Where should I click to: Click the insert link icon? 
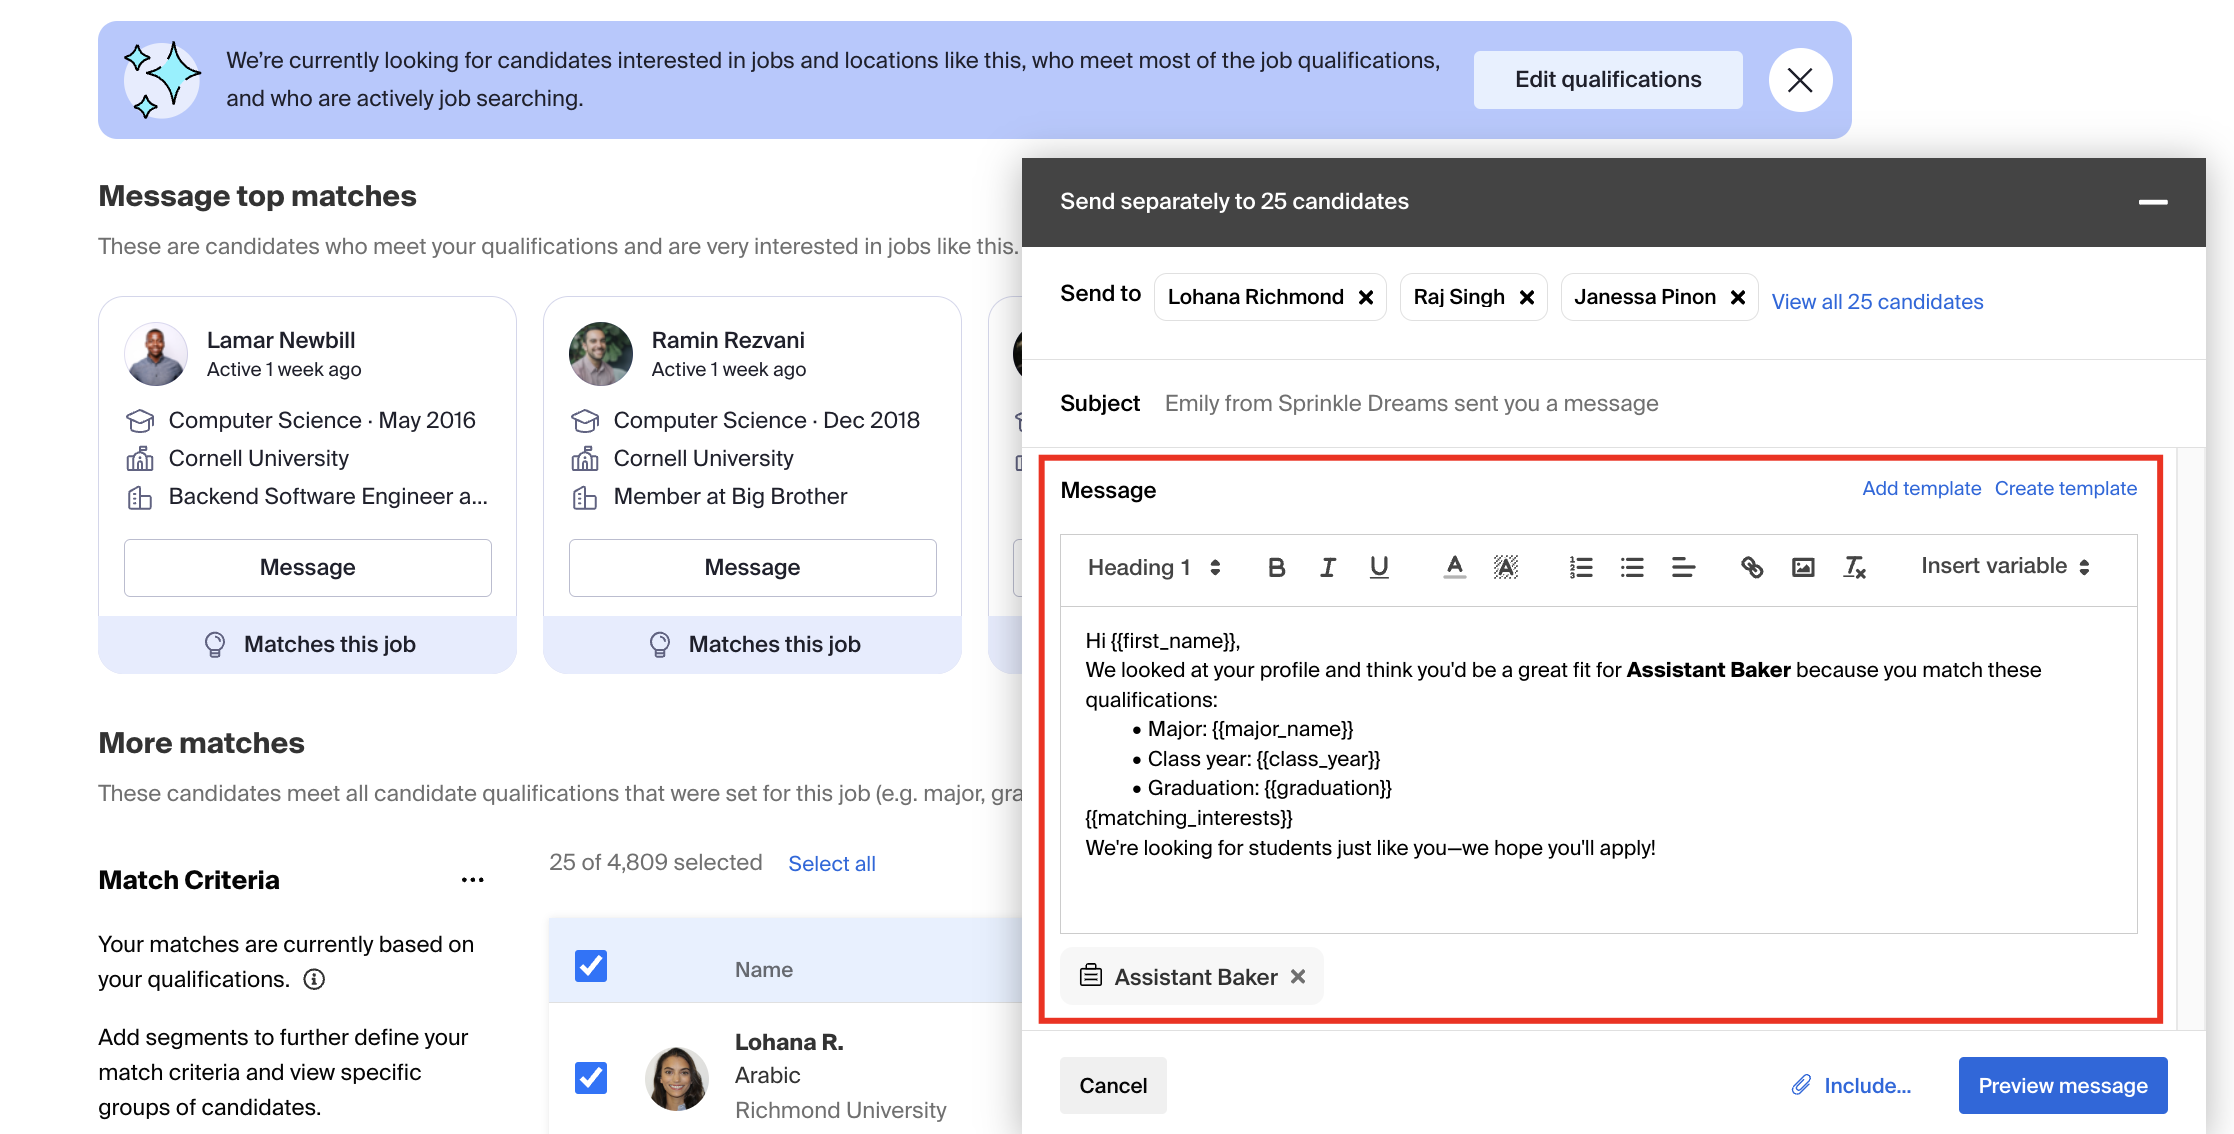(1751, 567)
